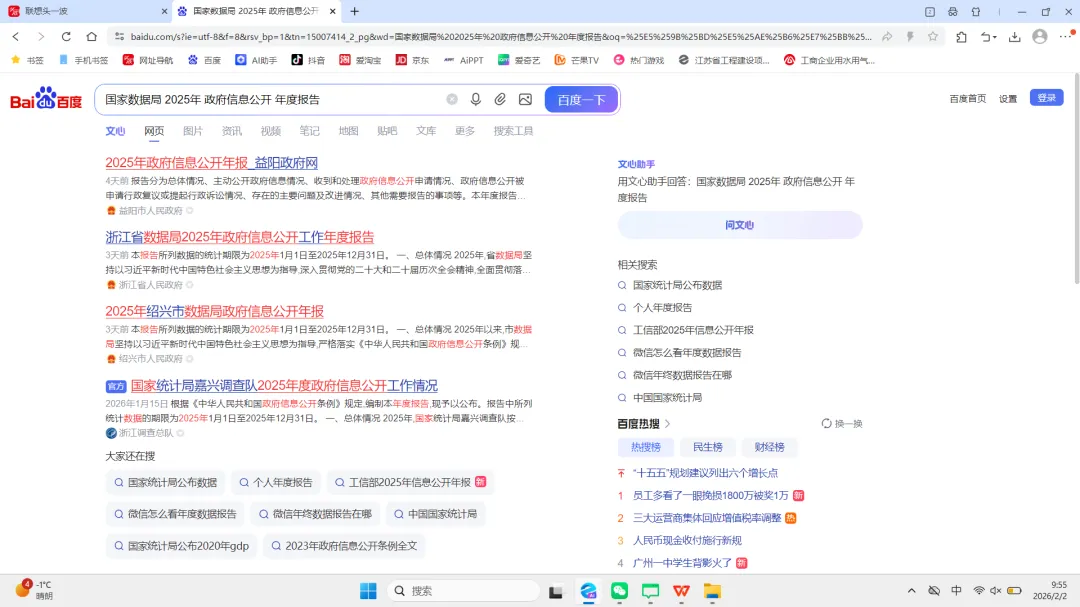Open the Edge browser taskbar icon
Image resolution: width=1080 pixels, height=607 pixels.
[588, 590]
